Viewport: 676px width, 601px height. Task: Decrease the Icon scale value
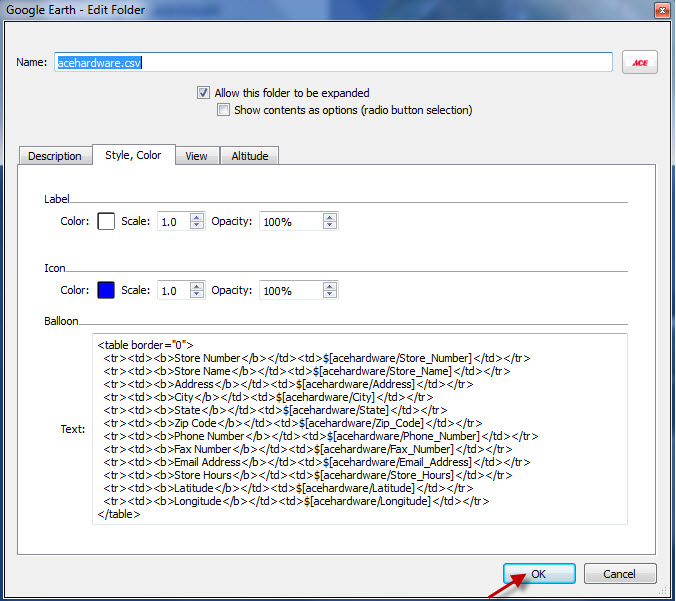pyautogui.click(x=197, y=294)
